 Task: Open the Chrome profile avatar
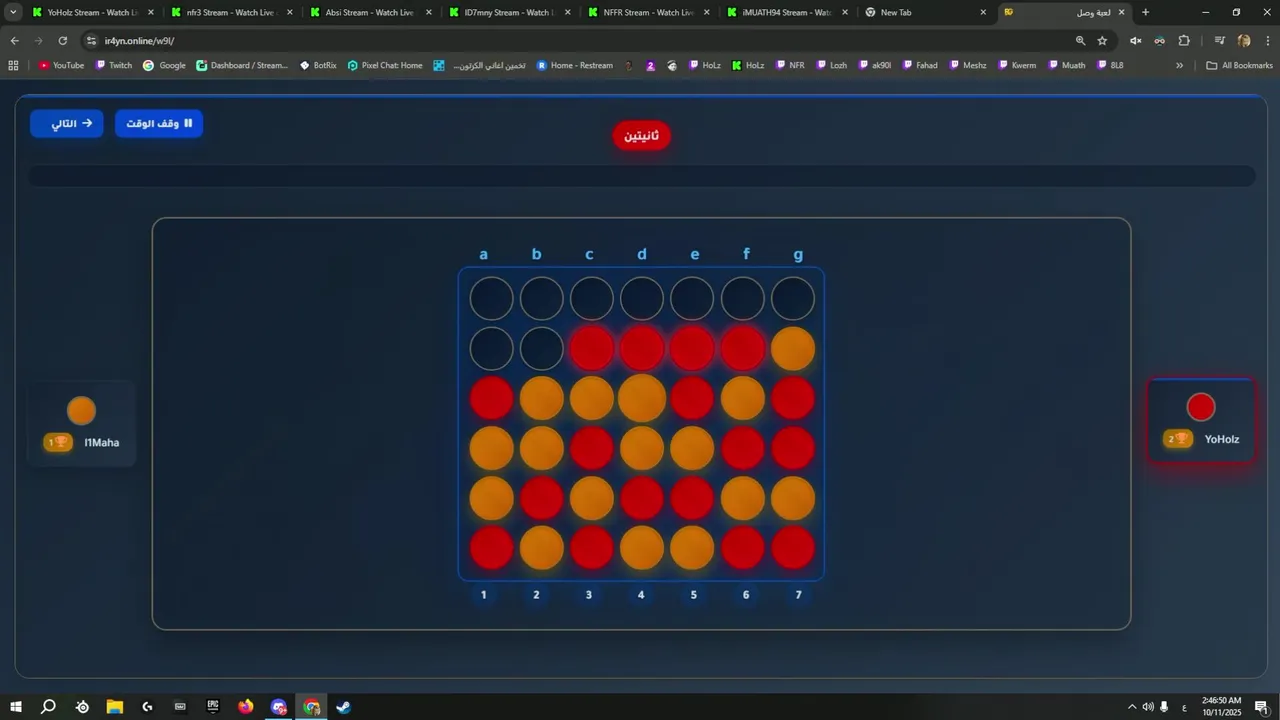click(1244, 41)
